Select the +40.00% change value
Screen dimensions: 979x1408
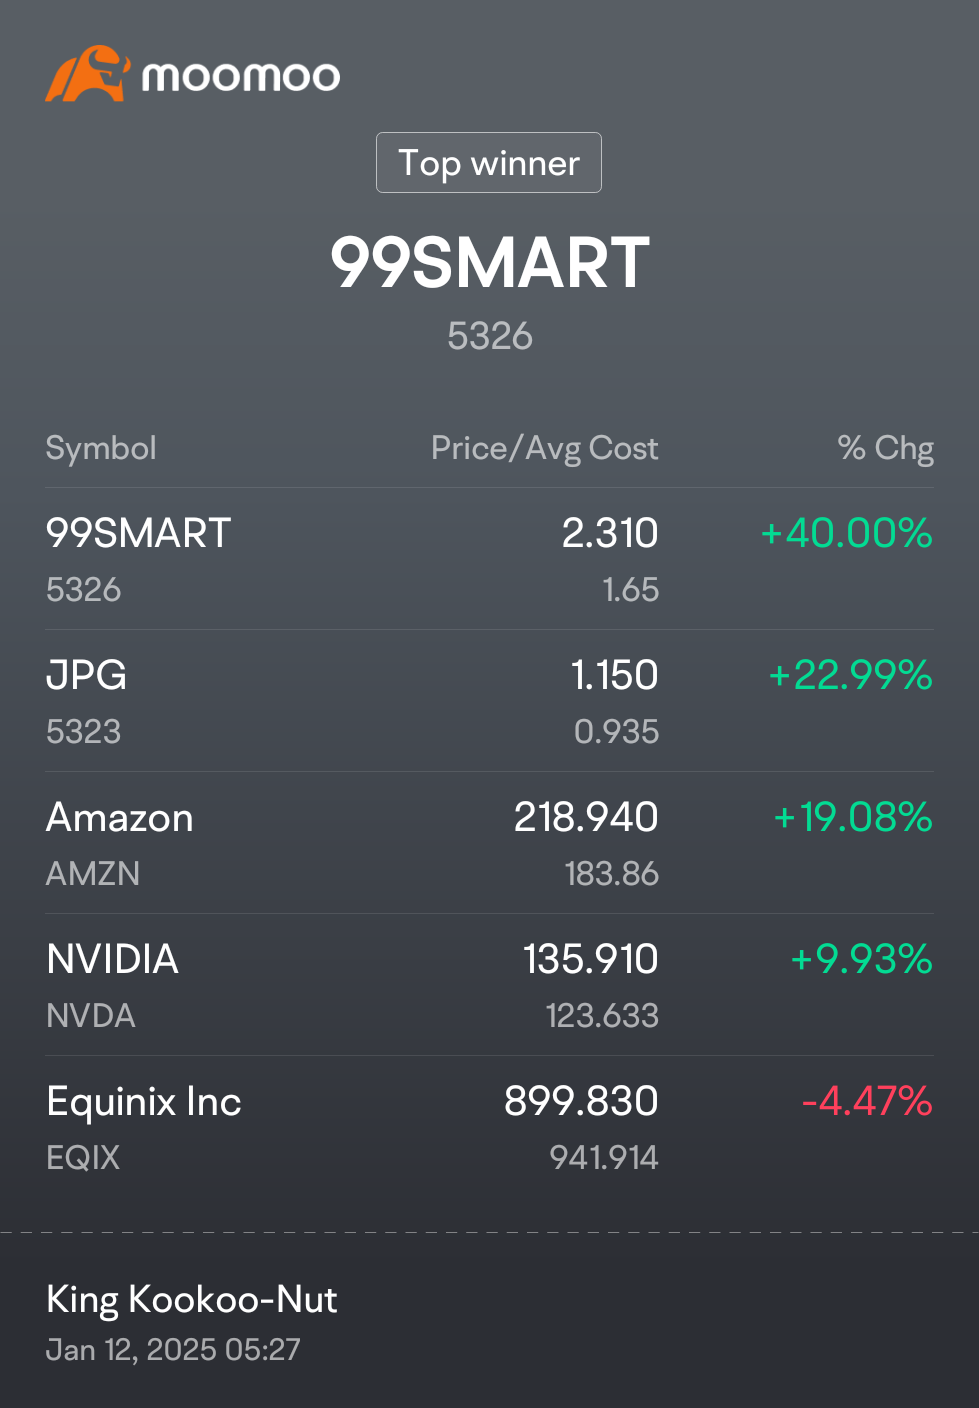pos(847,533)
